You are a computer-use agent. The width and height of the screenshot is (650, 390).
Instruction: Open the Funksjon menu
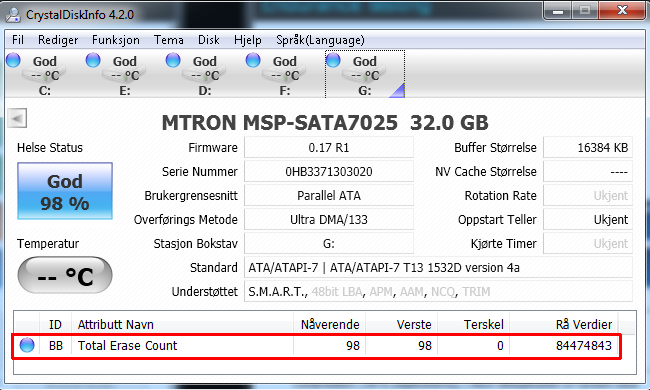[116, 40]
